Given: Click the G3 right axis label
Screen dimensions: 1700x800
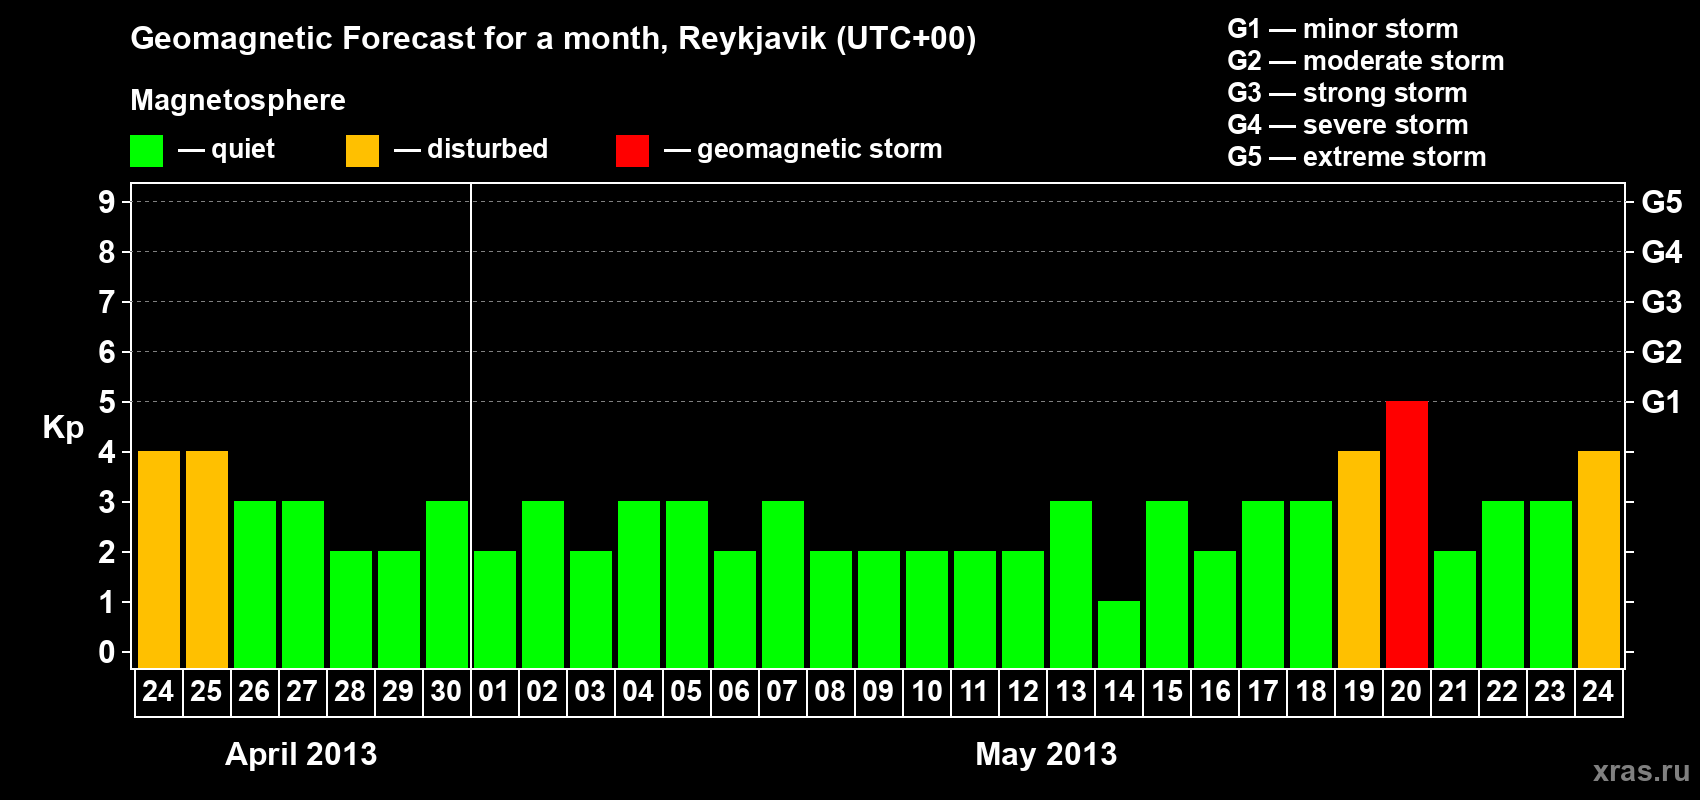Looking at the screenshot, I should click(1661, 302).
